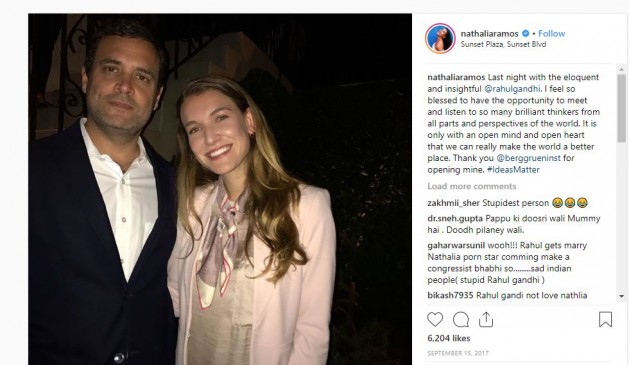Save the post with the bookmark icon
Viewport: 629px width, 365px height.
(x=605, y=319)
